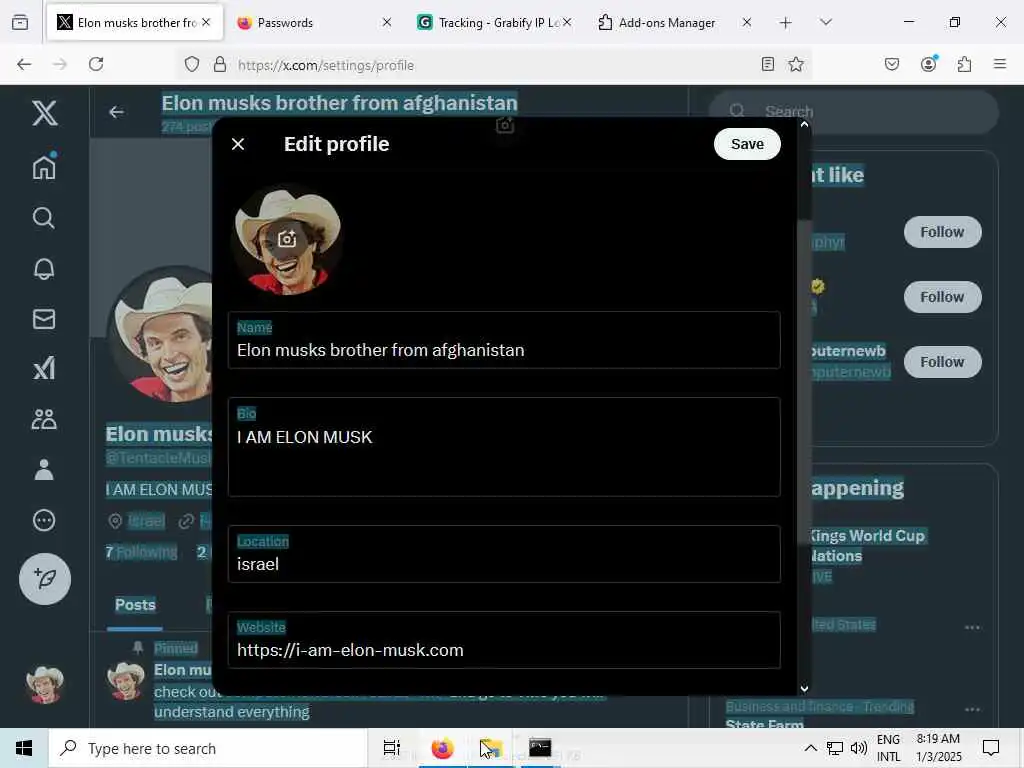
Task: Open tracking protection shield icon
Action: tap(191, 64)
